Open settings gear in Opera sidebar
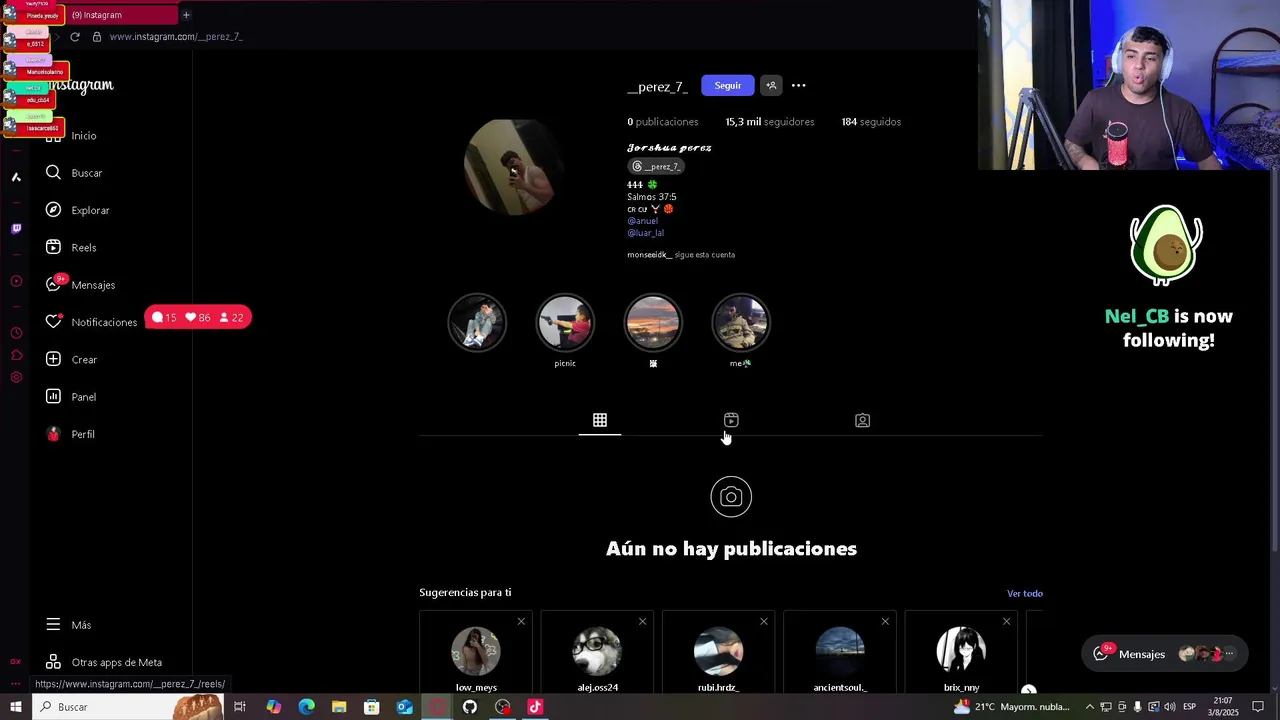This screenshot has width=1280, height=720. [16, 377]
